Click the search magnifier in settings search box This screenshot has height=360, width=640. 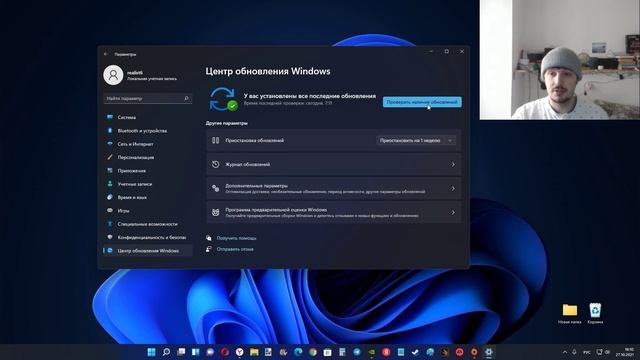(x=186, y=98)
